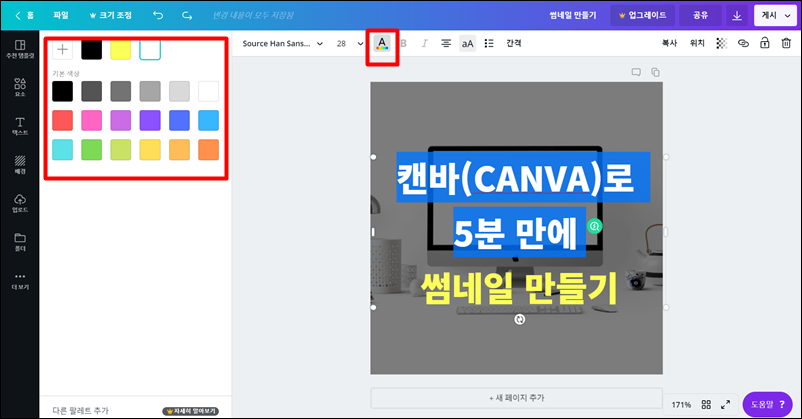The image size is (802, 419).
Task: Select the turquoise default color swatch
Action: click(x=62, y=150)
